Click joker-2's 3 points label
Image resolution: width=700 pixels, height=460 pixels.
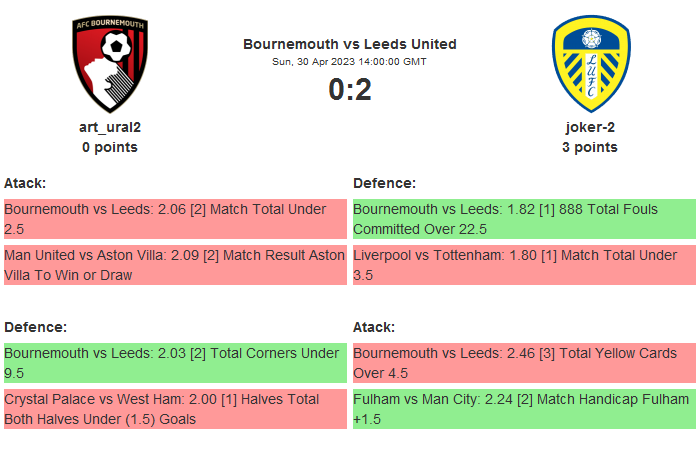click(x=590, y=147)
